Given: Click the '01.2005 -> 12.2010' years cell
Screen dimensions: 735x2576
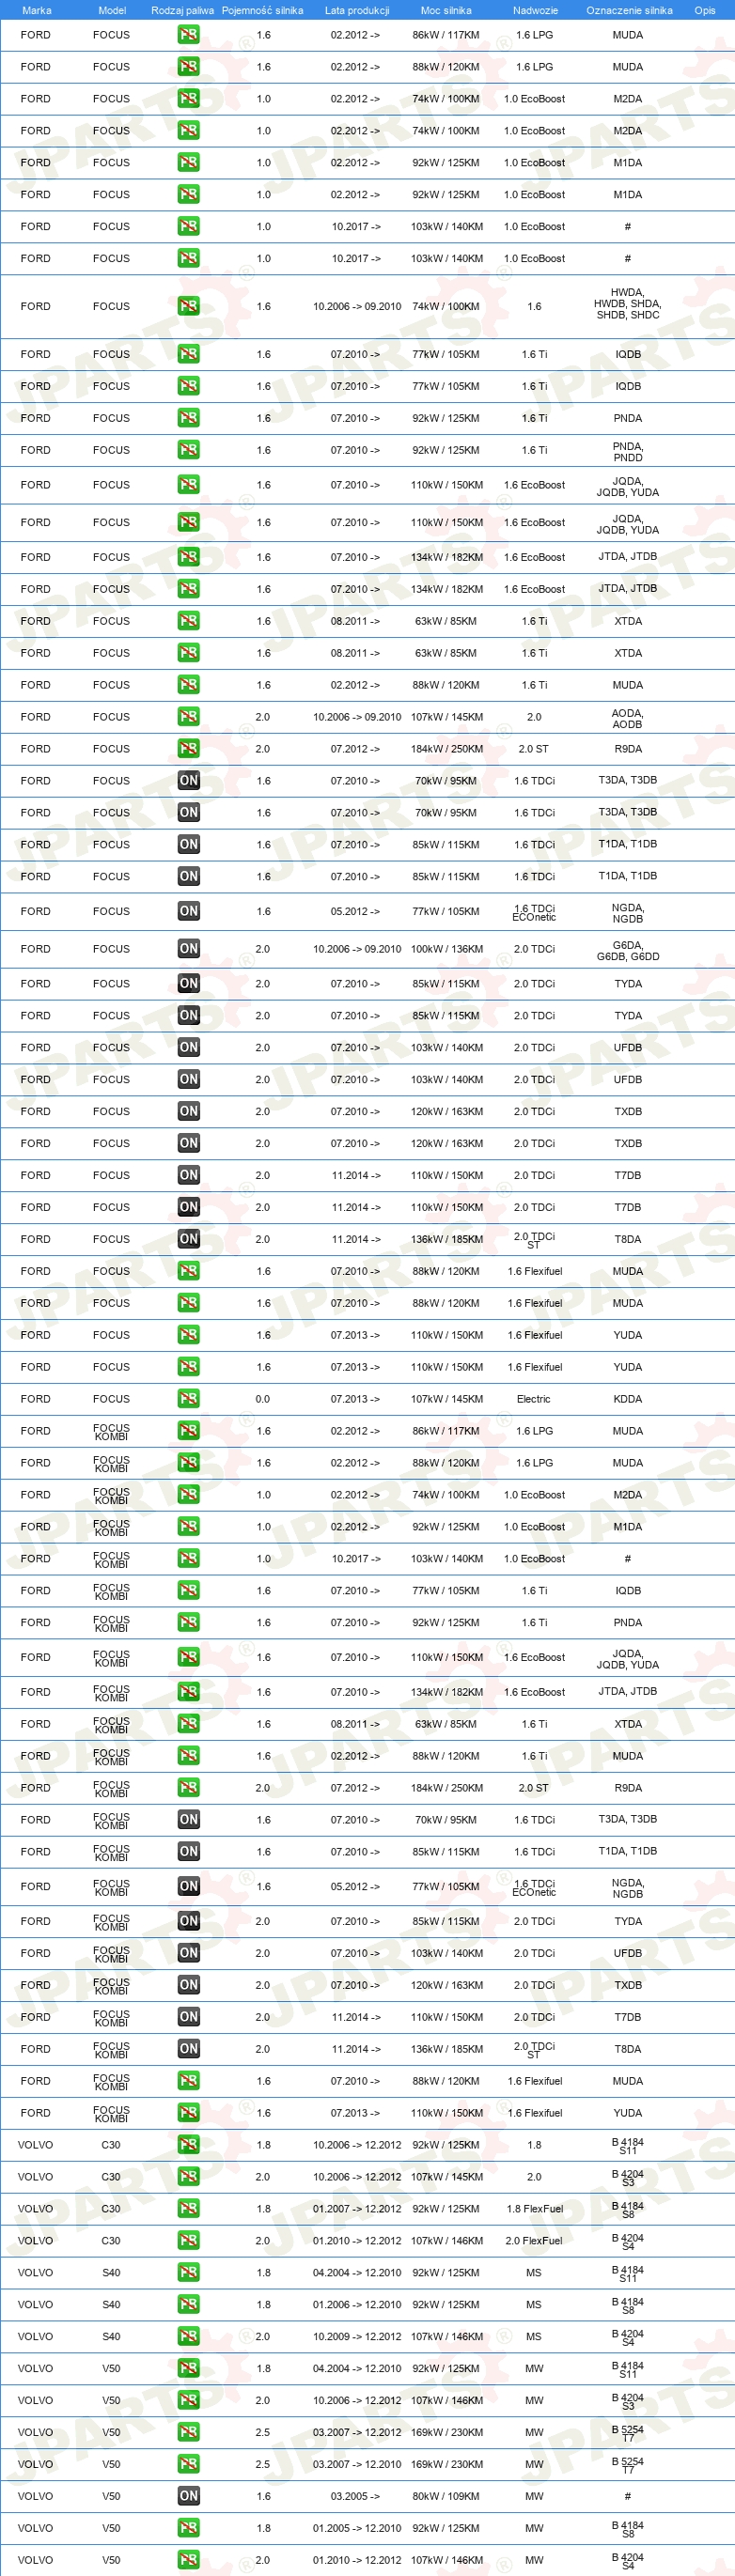Looking at the screenshot, I should (x=357, y=2528).
